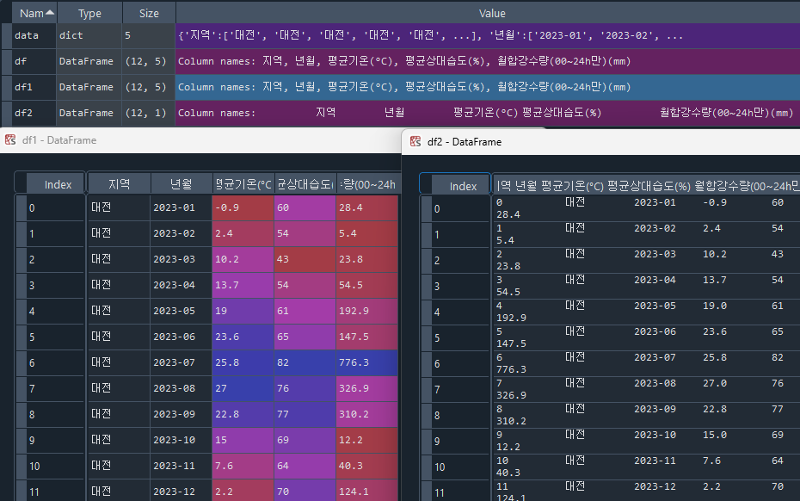Click the Value column header

pyautogui.click(x=492, y=13)
